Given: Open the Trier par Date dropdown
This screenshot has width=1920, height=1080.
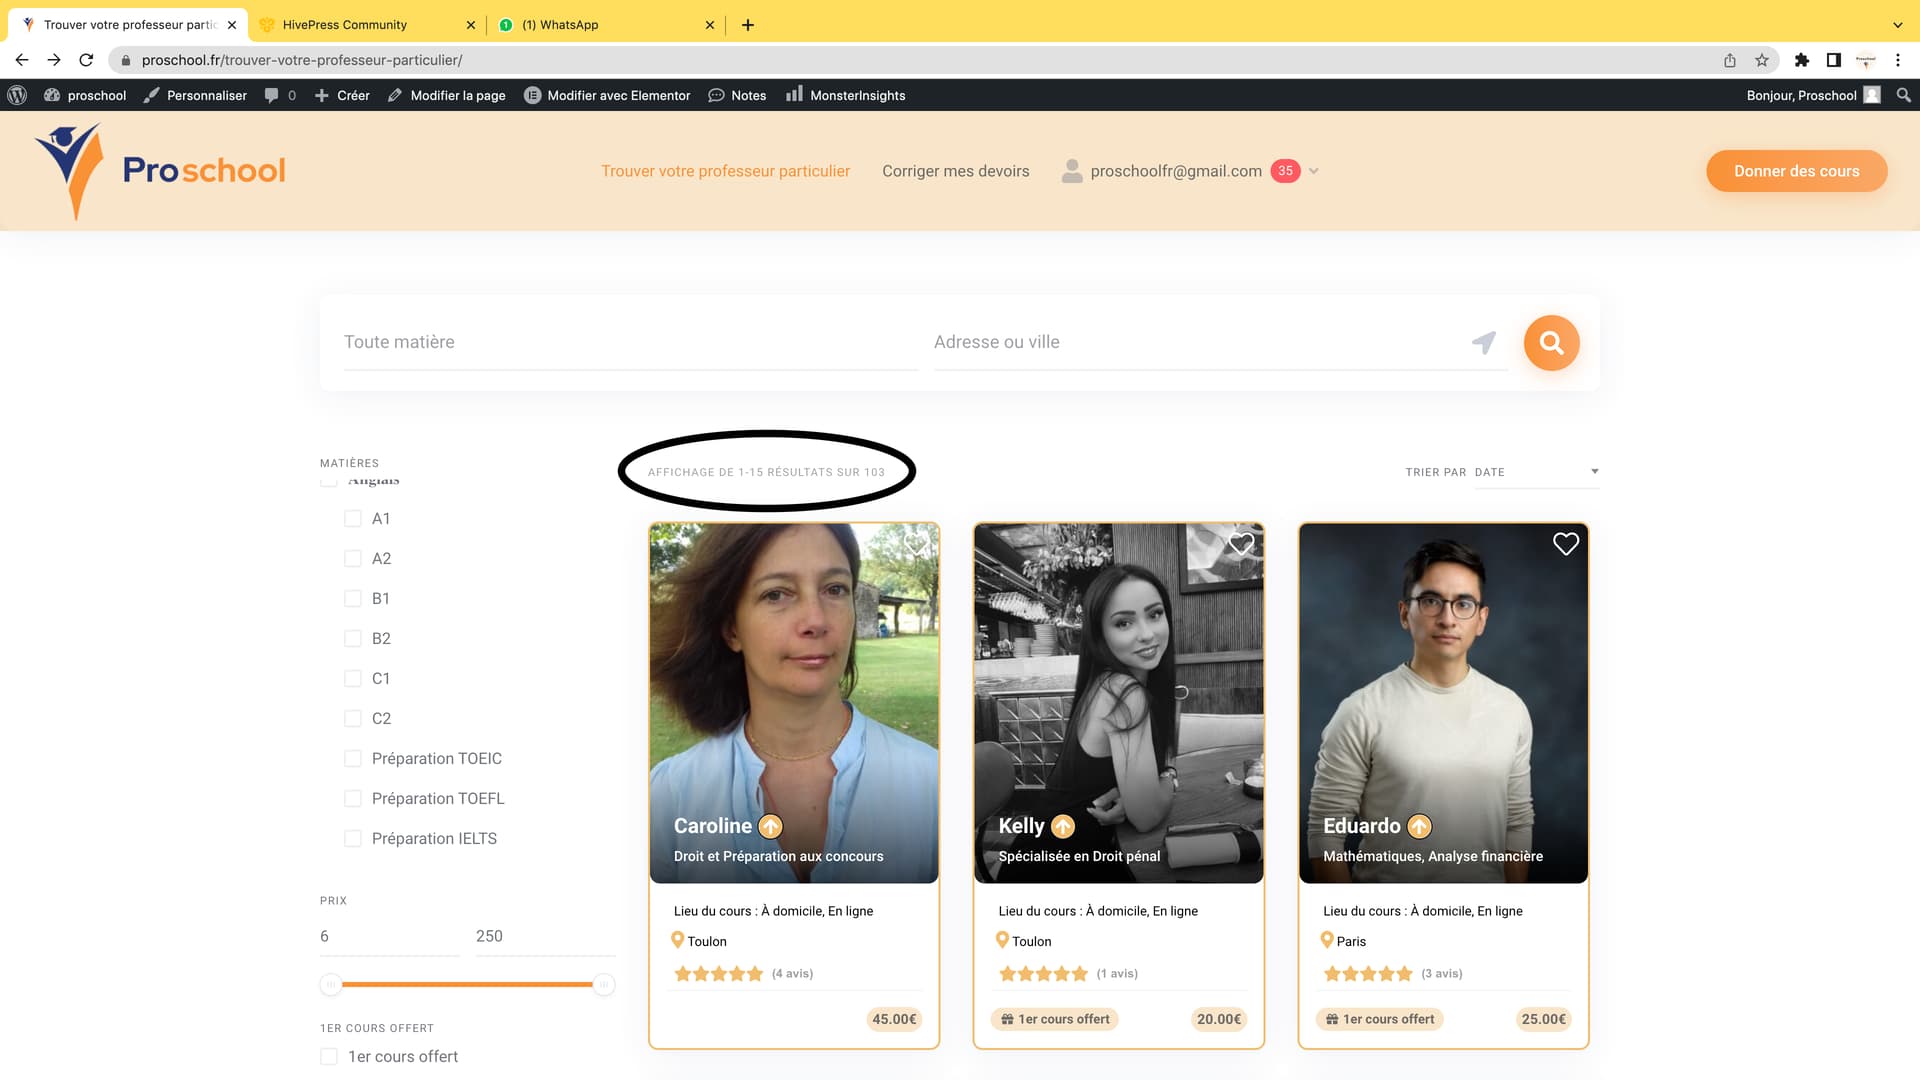Looking at the screenshot, I should point(1536,472).
